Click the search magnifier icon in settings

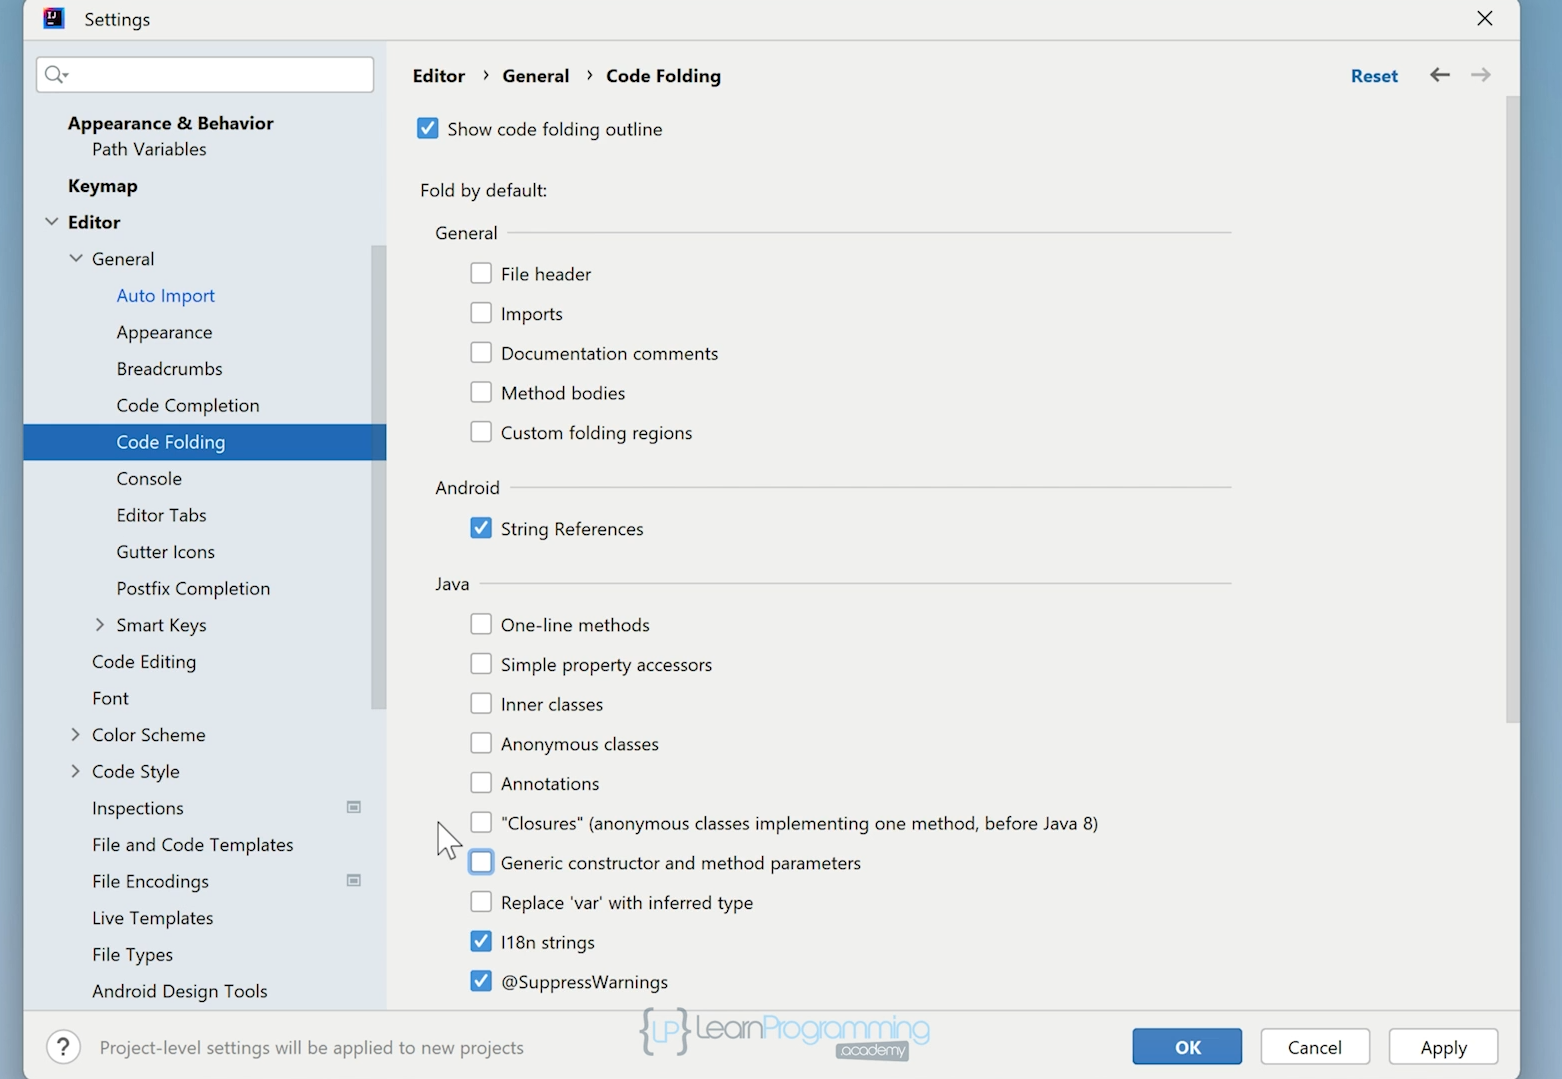(55, 75)
